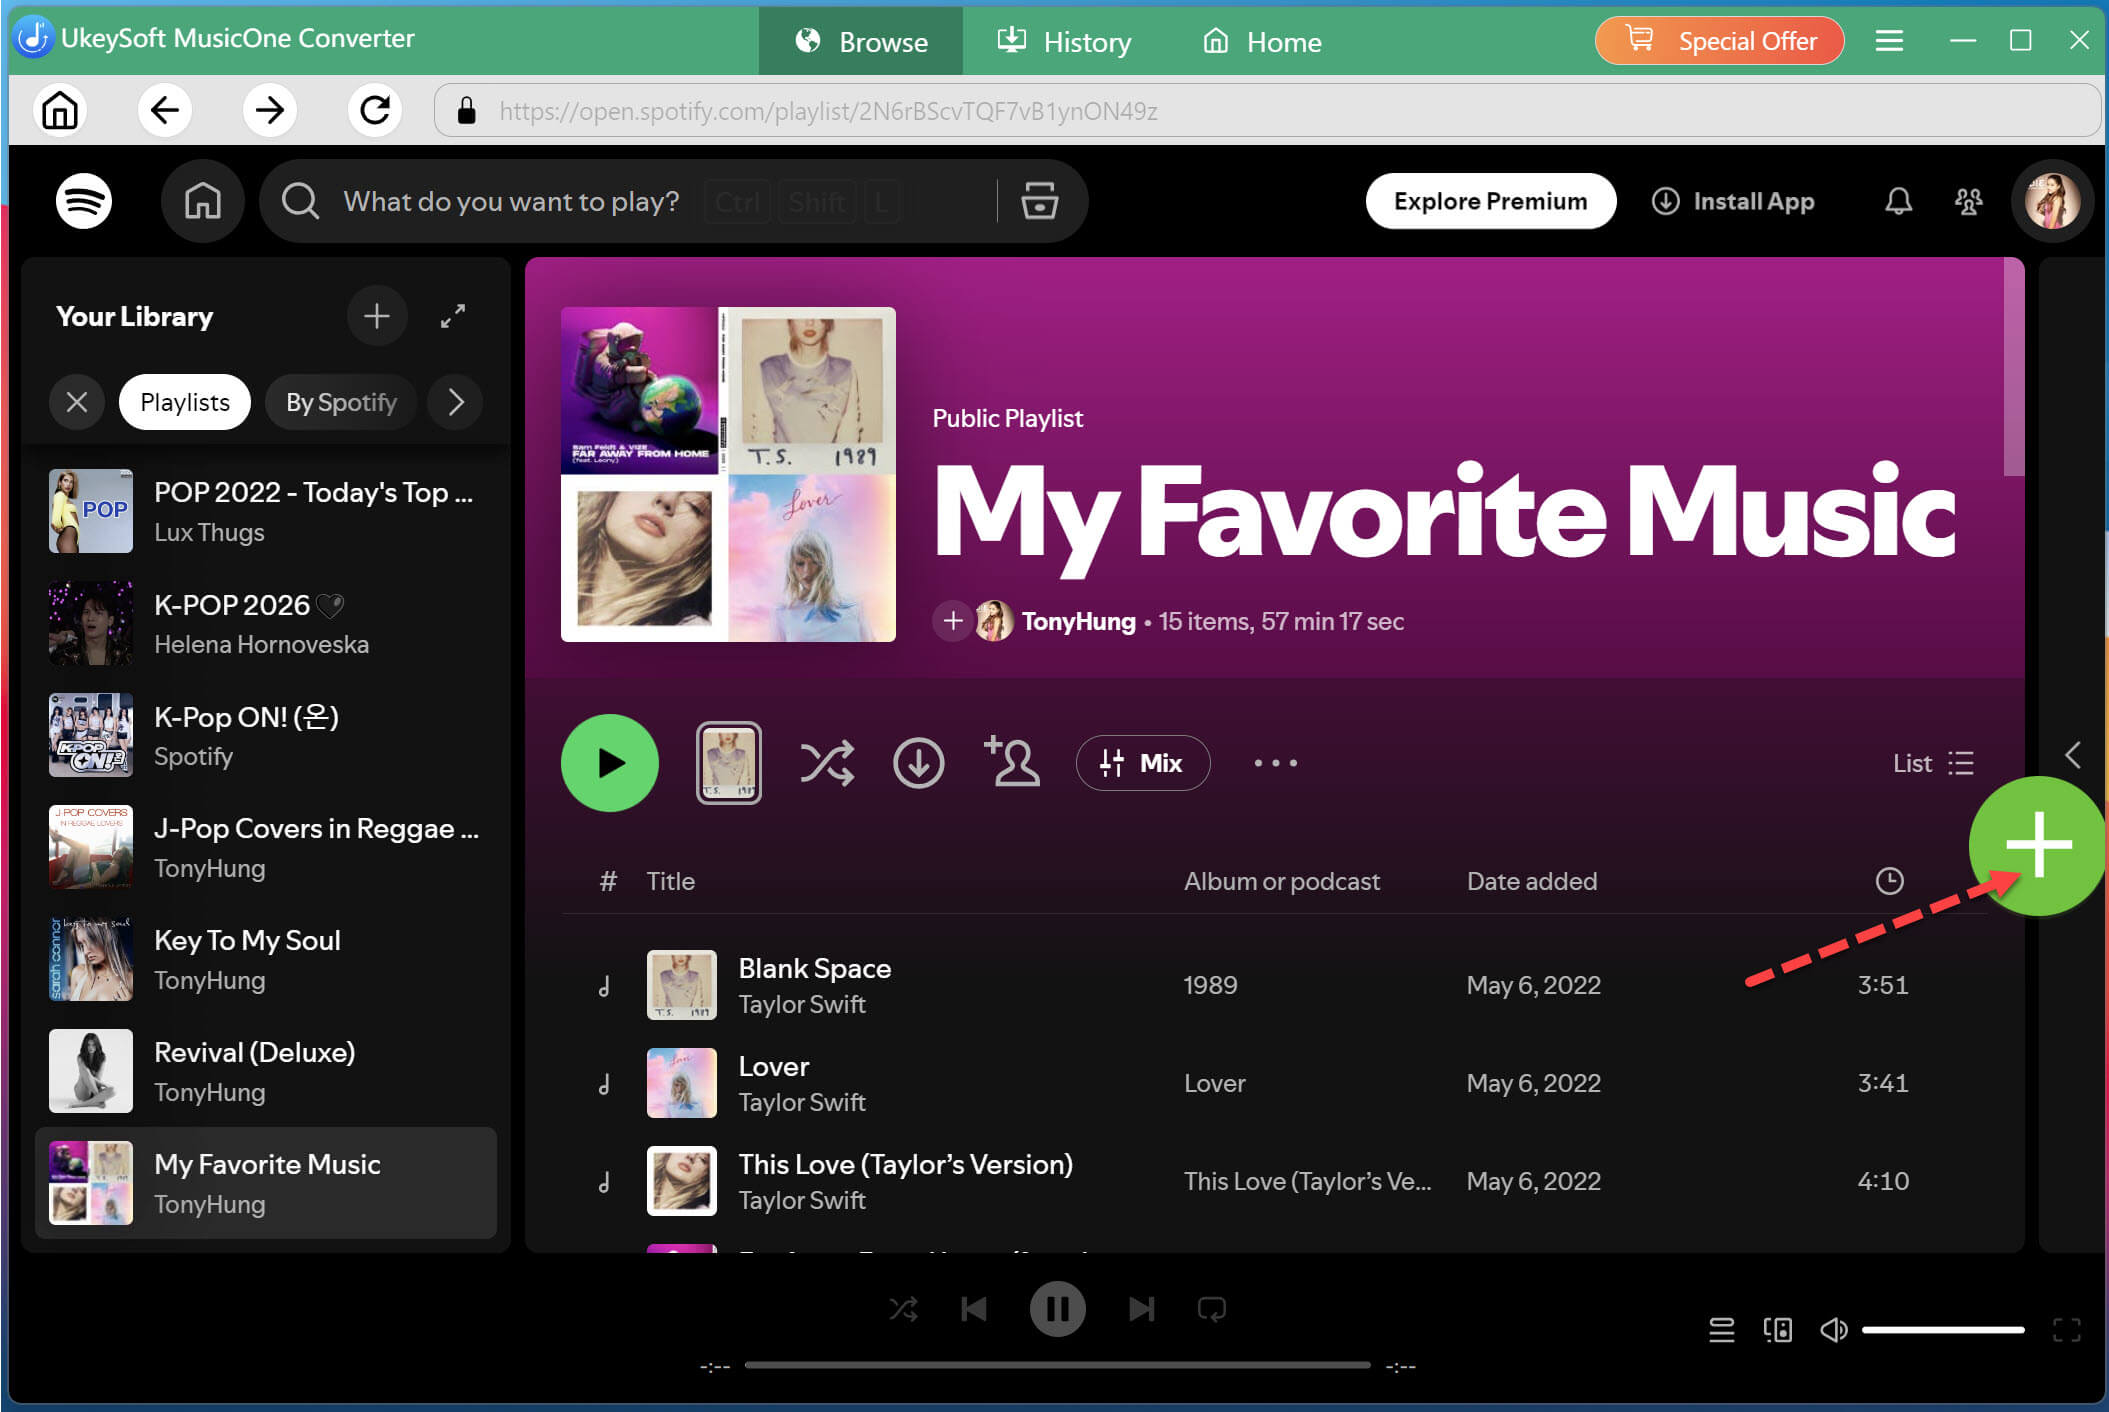Collapse right panel with chevron arrow
The image size is (2109, 1412).
[2073, 755]
